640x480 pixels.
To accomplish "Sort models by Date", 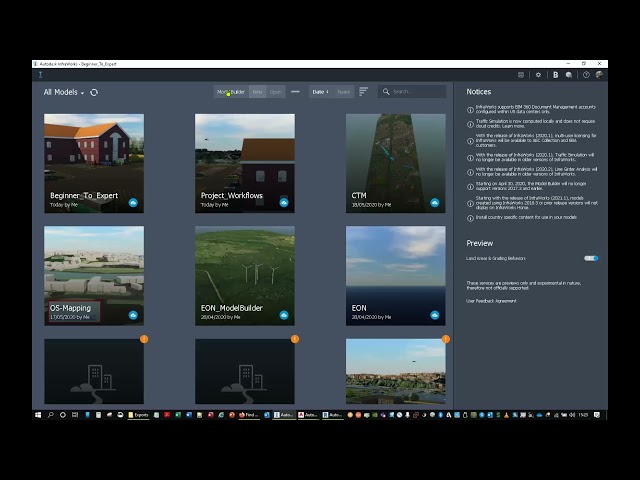I will pyautogui.click(x=321, y=92).
